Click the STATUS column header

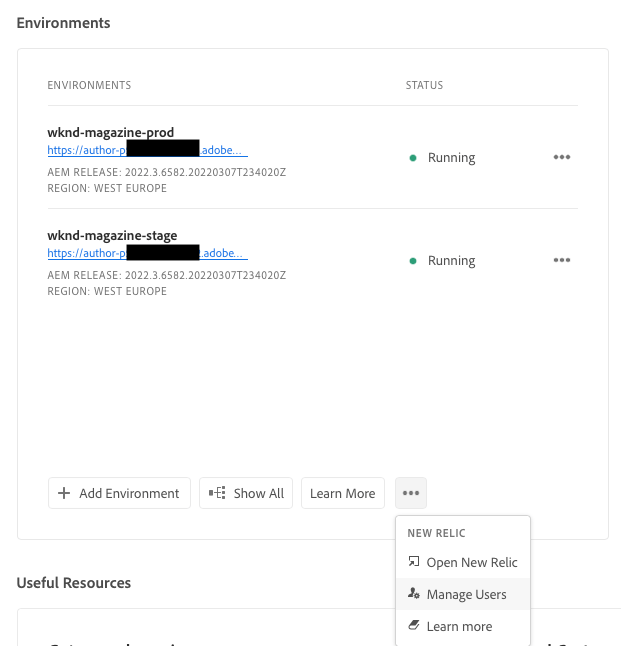tap(424, 85)
